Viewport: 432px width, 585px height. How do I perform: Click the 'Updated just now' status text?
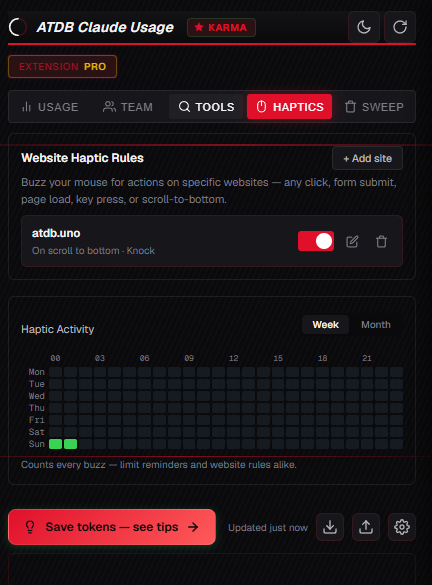pyautogui.click(x=268, y=528)
